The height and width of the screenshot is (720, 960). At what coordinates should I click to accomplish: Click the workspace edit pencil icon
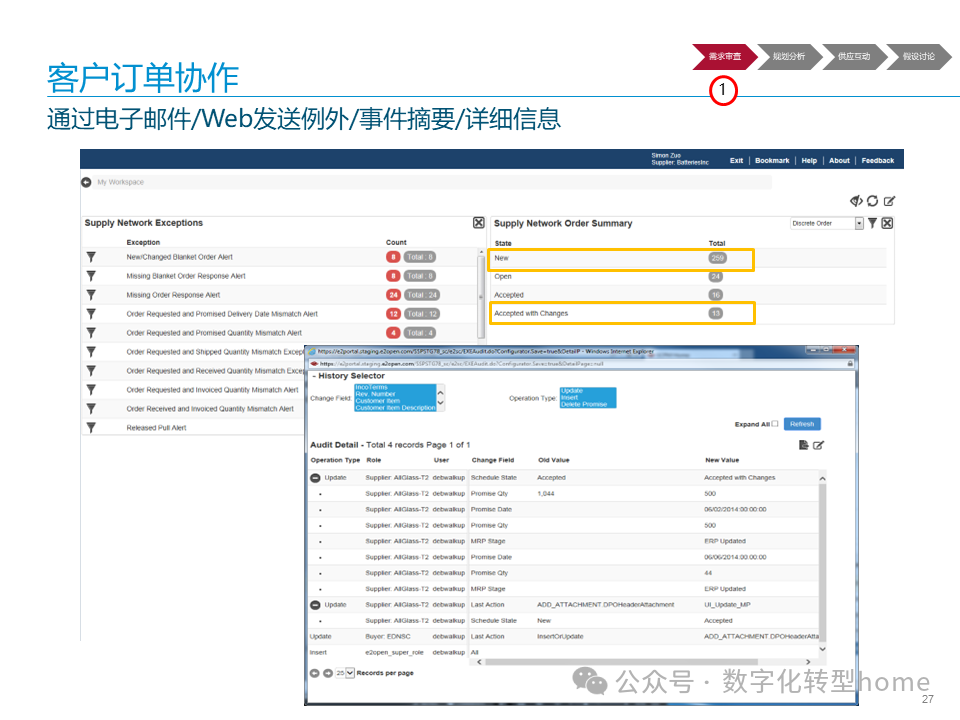click(x=889, y=201)
